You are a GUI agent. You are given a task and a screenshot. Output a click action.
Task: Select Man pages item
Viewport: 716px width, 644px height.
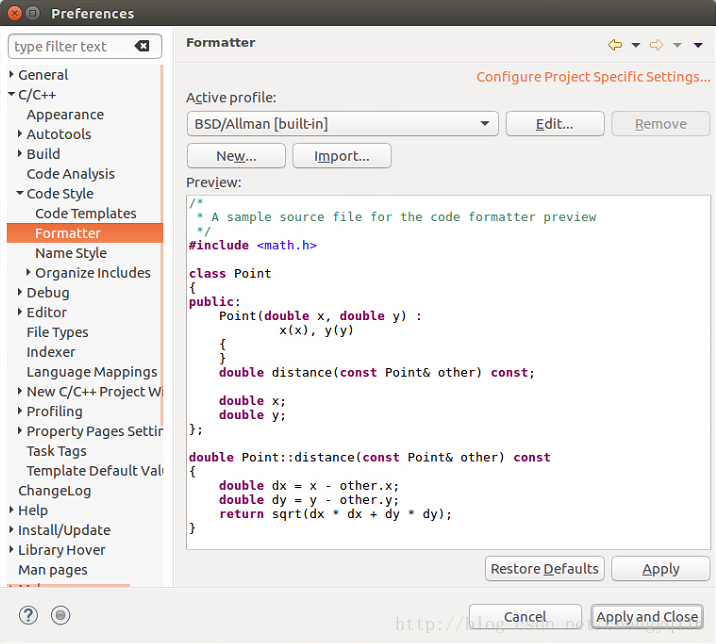click(53, 570)
